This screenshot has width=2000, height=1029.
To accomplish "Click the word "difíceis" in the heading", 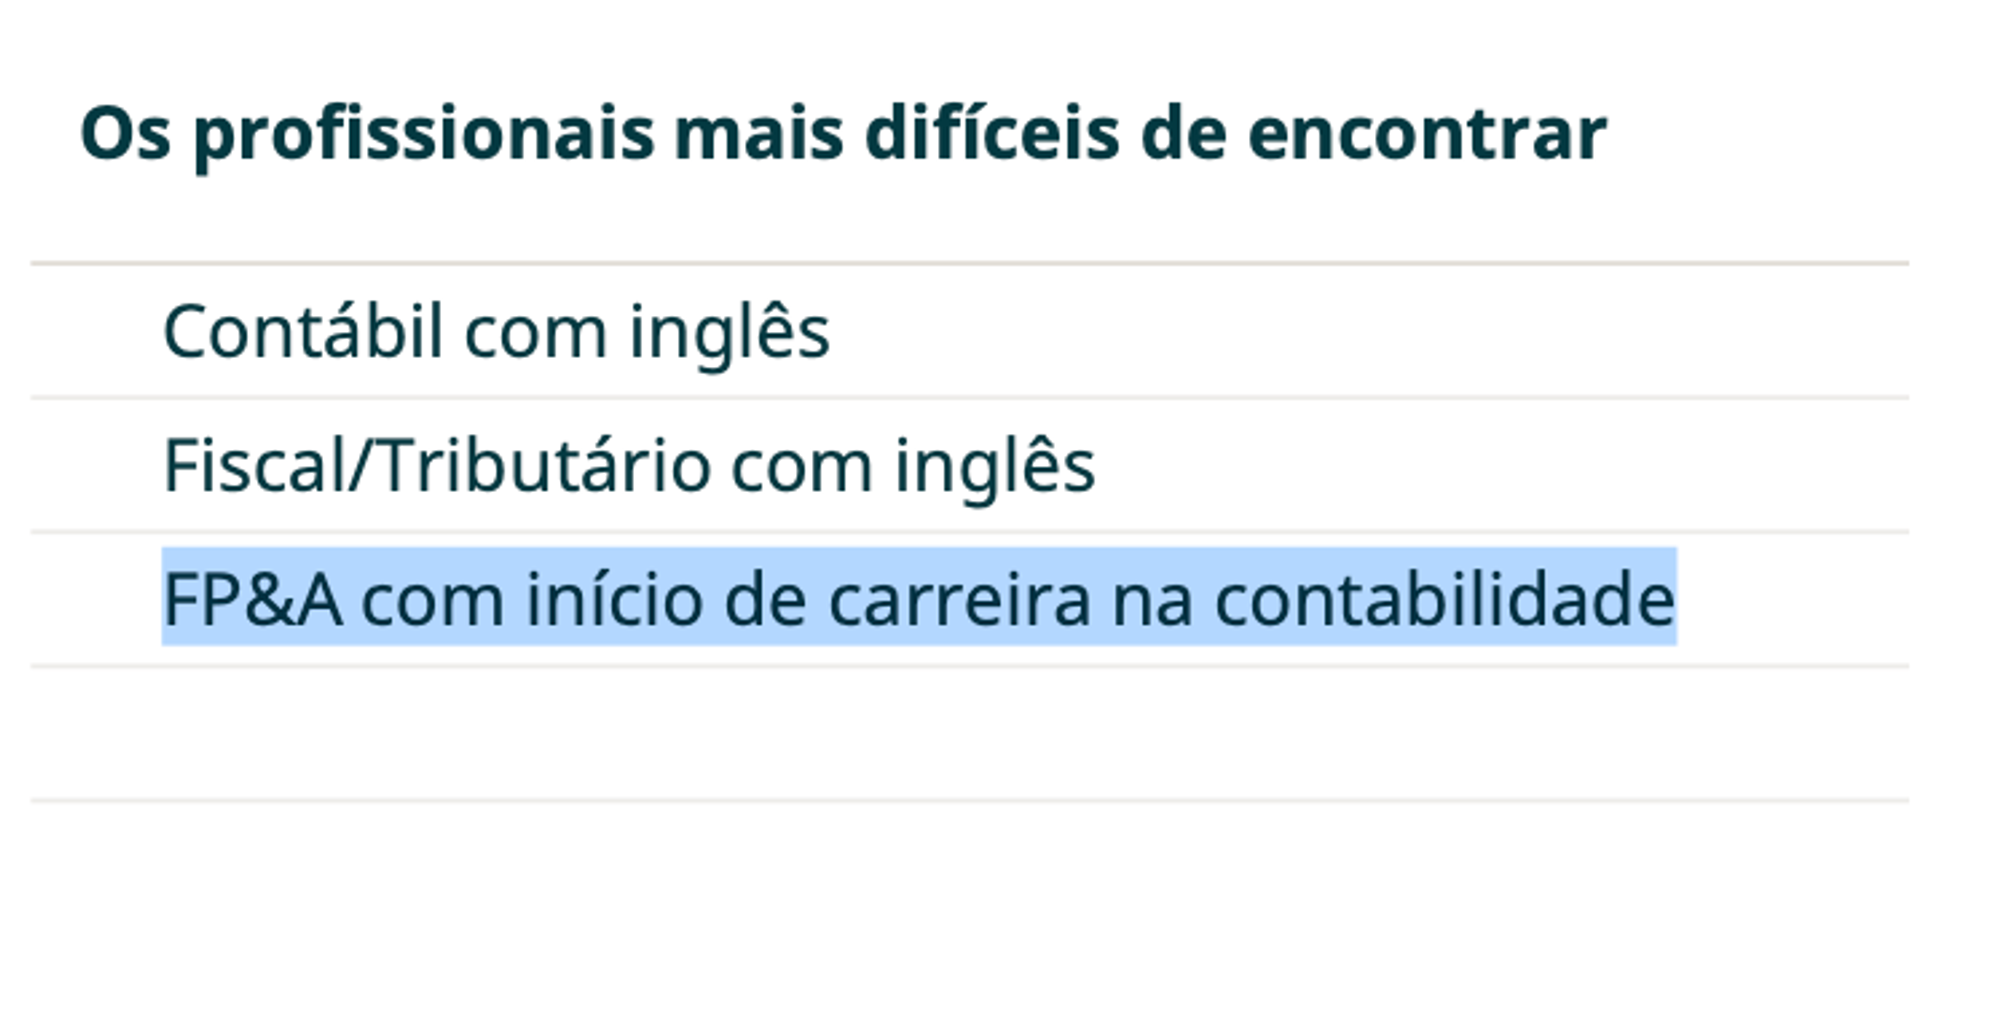I will click(x=992, y=134).
